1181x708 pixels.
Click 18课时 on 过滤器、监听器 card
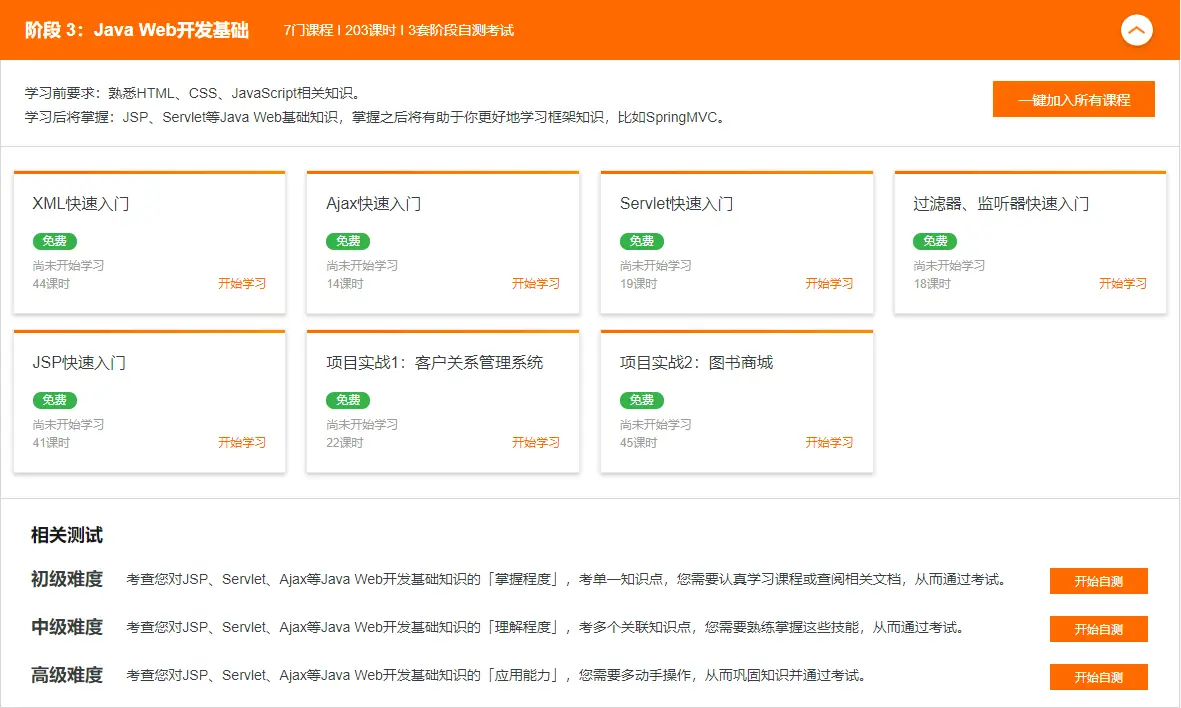pyautogui.click(x=932, y=284)
